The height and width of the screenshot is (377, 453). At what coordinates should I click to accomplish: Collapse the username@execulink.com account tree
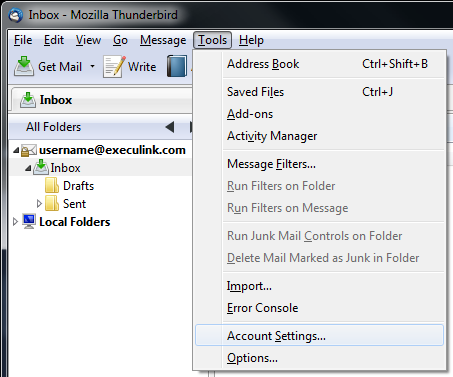pyautogui.click(x=16, y=151)
